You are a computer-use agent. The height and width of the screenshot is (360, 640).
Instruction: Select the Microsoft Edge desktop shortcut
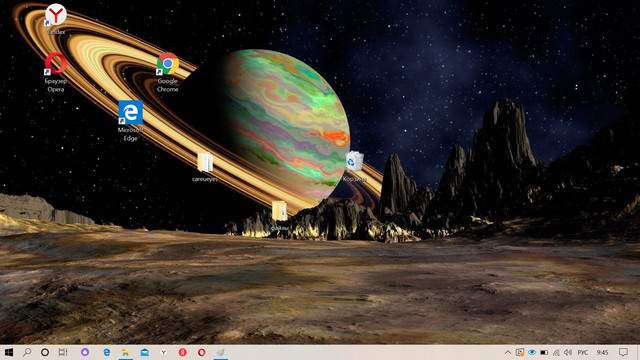point(131,121)
